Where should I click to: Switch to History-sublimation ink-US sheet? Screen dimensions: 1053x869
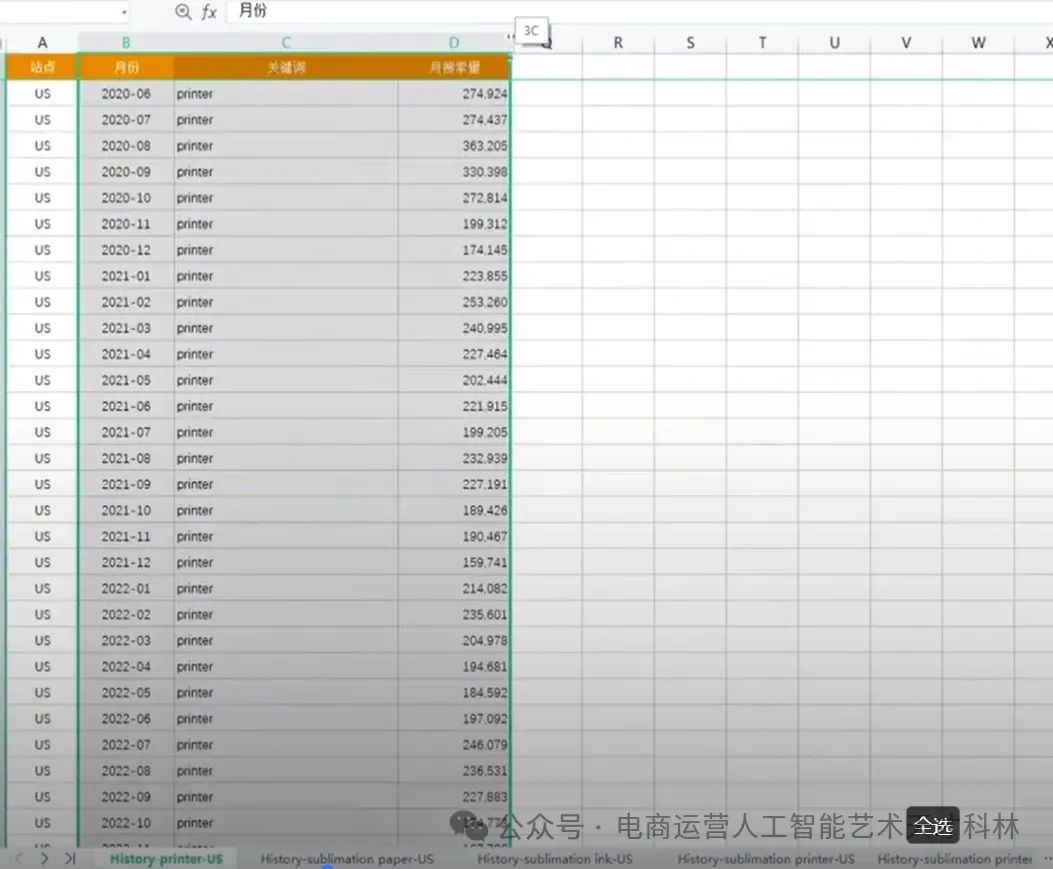(554, 858)
